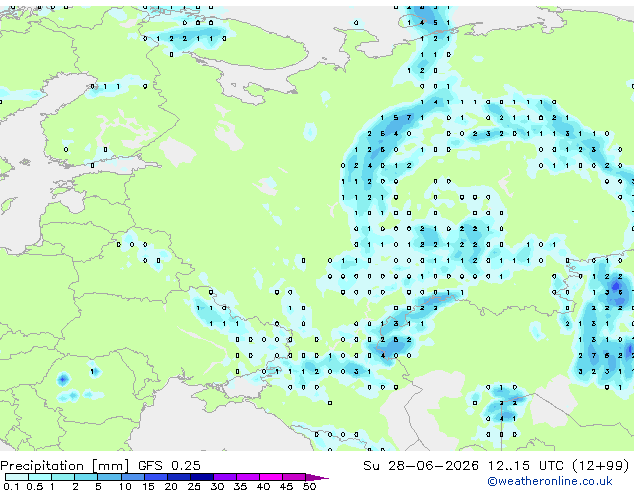Click the 0.1–0.5 mm palest legend swatch
The height and width of the screenshot is (490, 634).
pos(17,477)
